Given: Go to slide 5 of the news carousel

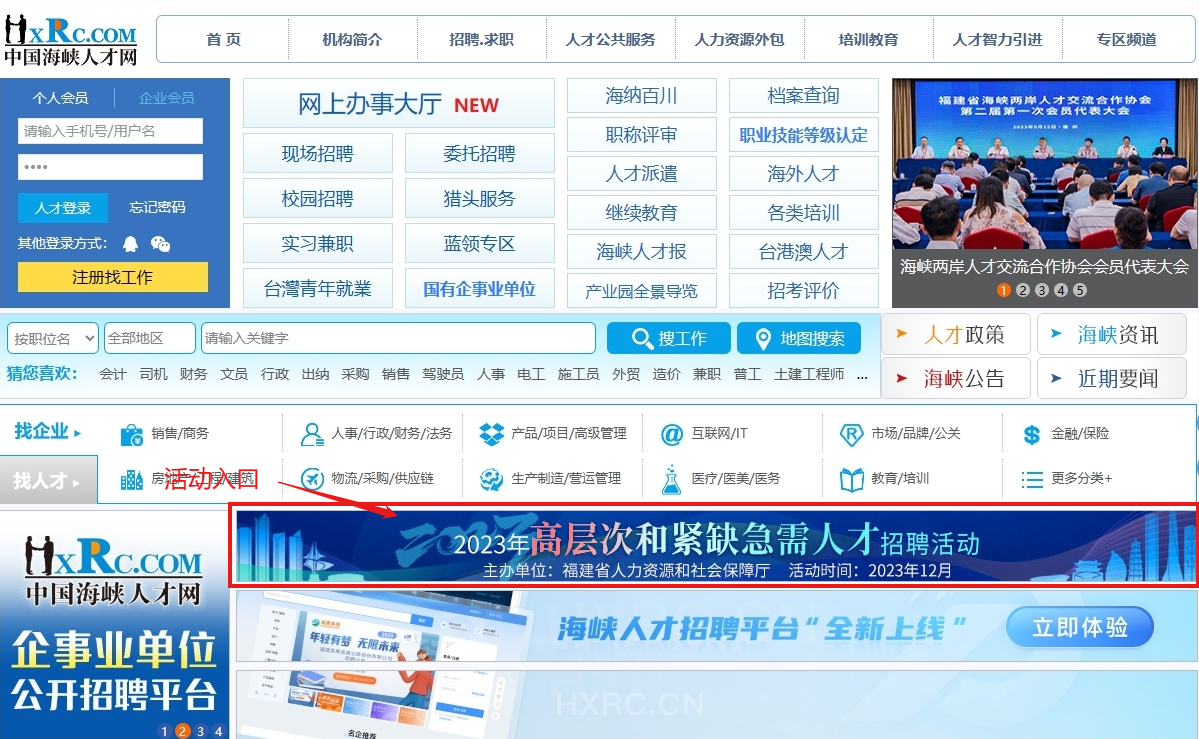Looking at the screenshot, I should click(1080, 290).
